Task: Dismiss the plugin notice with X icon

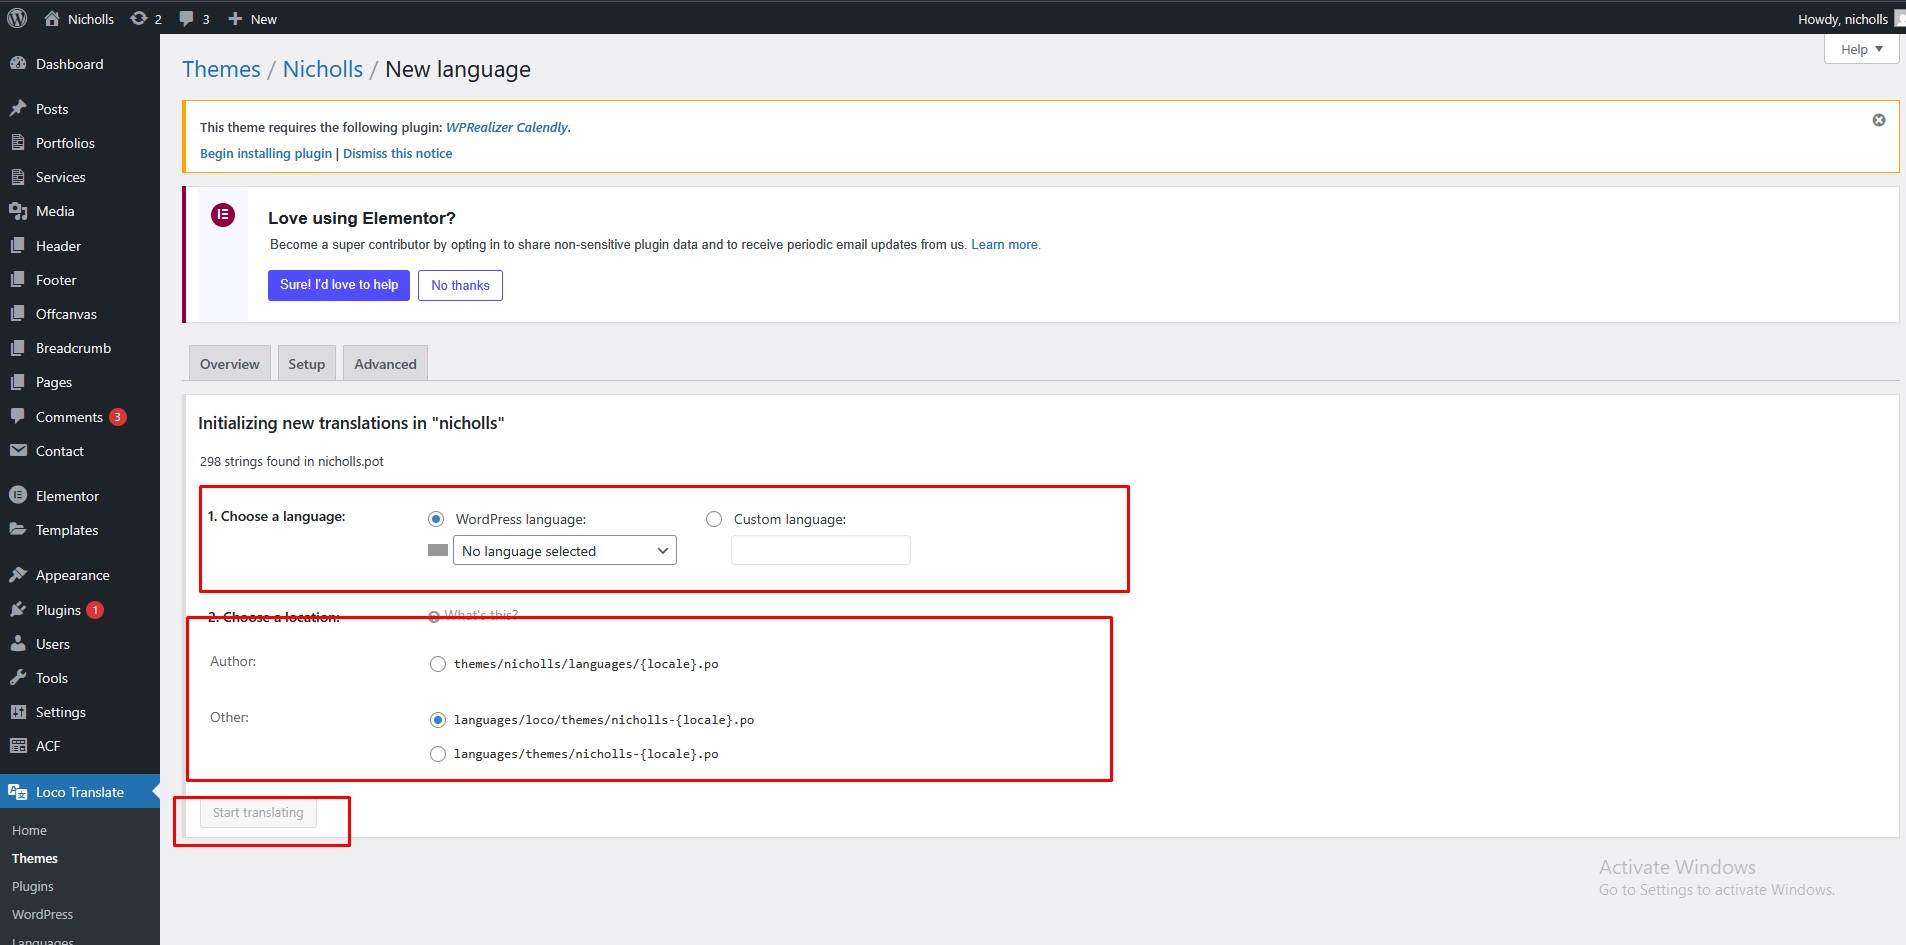Action: pyautogui.click(x=1879, y=120)
